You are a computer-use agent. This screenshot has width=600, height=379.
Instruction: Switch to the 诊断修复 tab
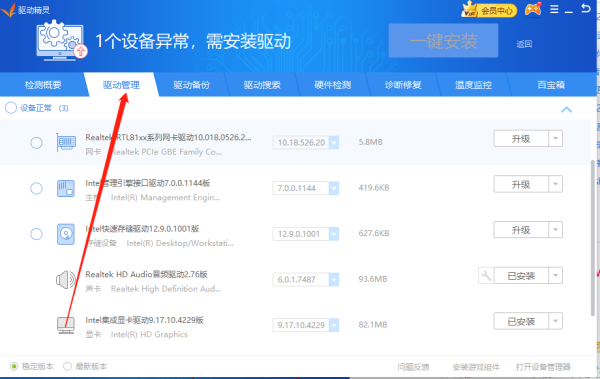point(403,85)
